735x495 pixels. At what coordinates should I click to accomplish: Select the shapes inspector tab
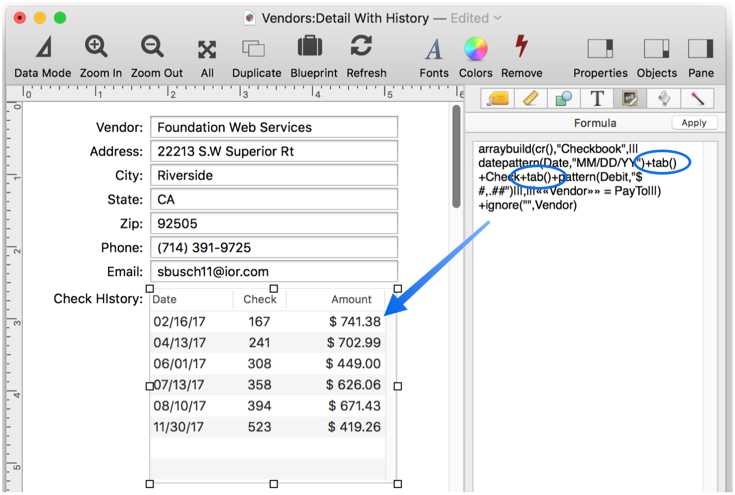coord(564,98)
